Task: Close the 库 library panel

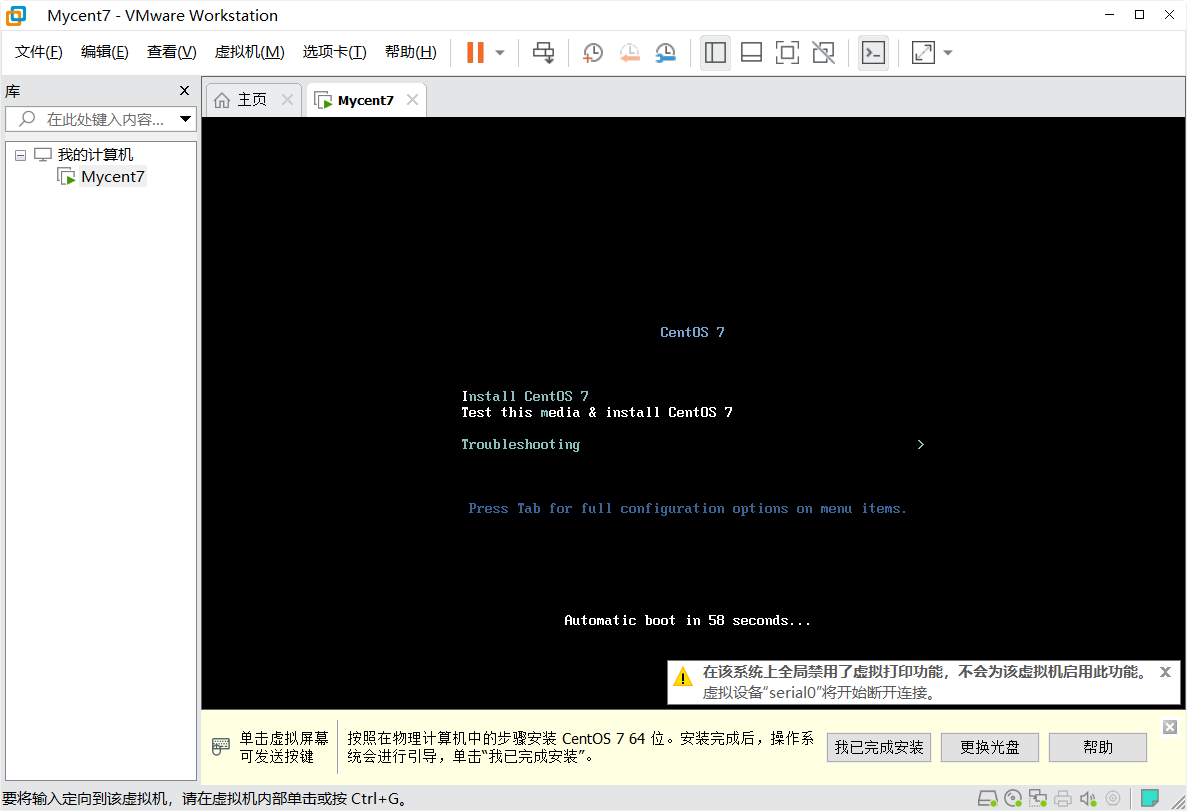Action: 184,91
